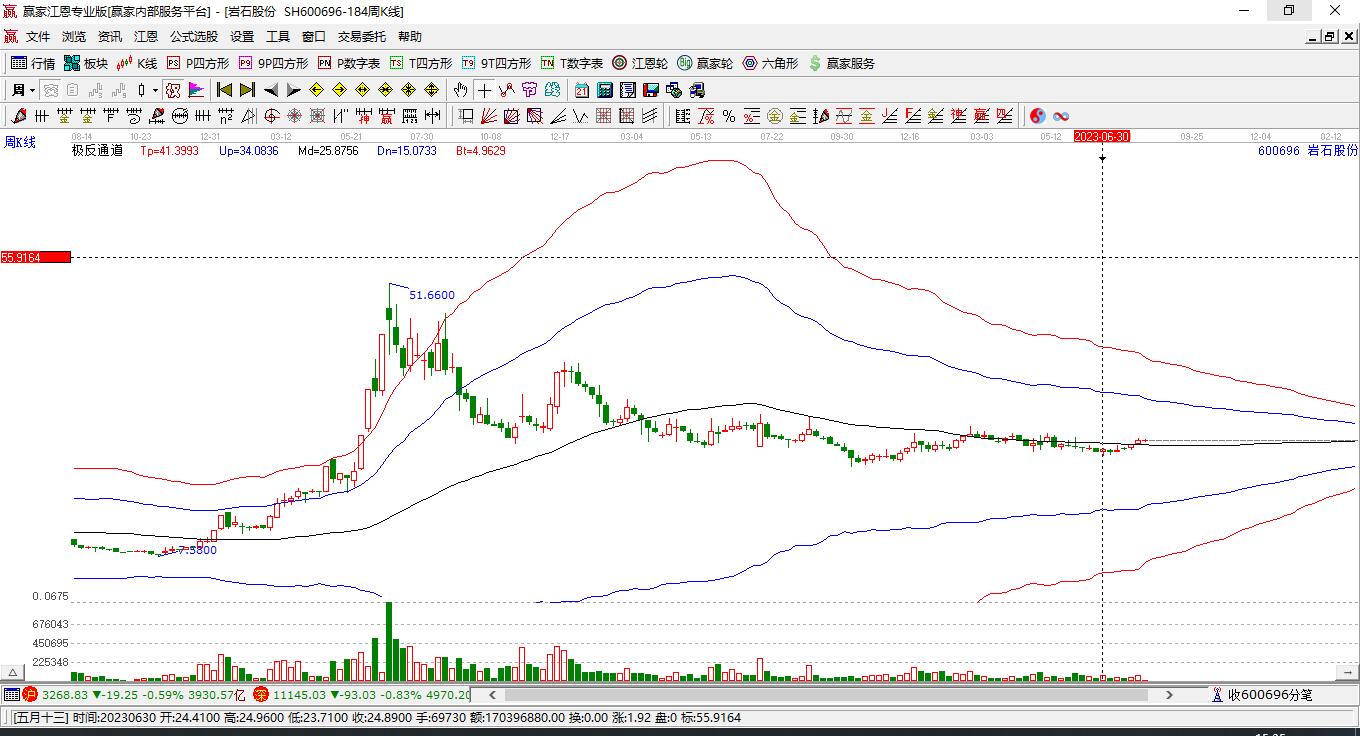This screenshot has width=1360, height=736.
Task: Open the T四方形 tool
Action: tap(421, 63)
